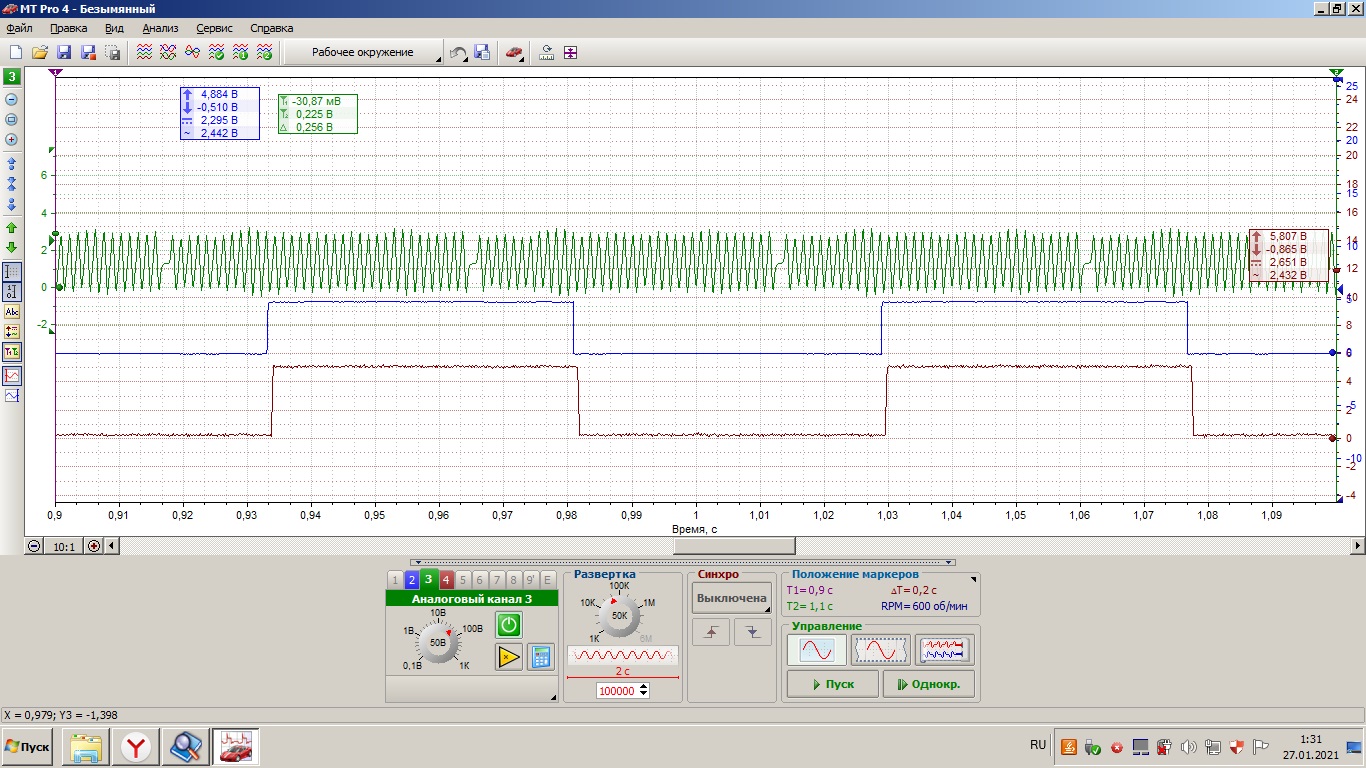
Task: Open the Анализ menu
Action: pyautogui.click(x=160, y=28)
